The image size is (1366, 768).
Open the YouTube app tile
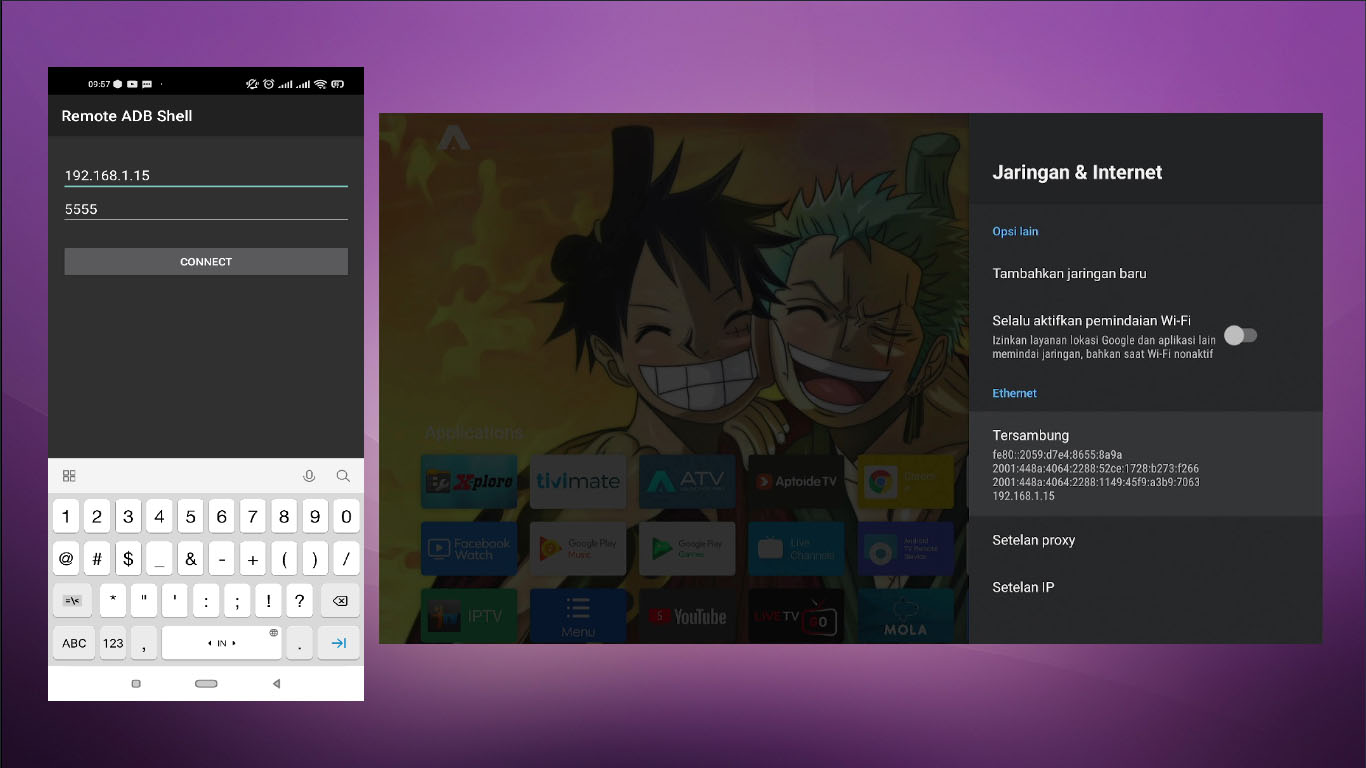click(687, 615)
